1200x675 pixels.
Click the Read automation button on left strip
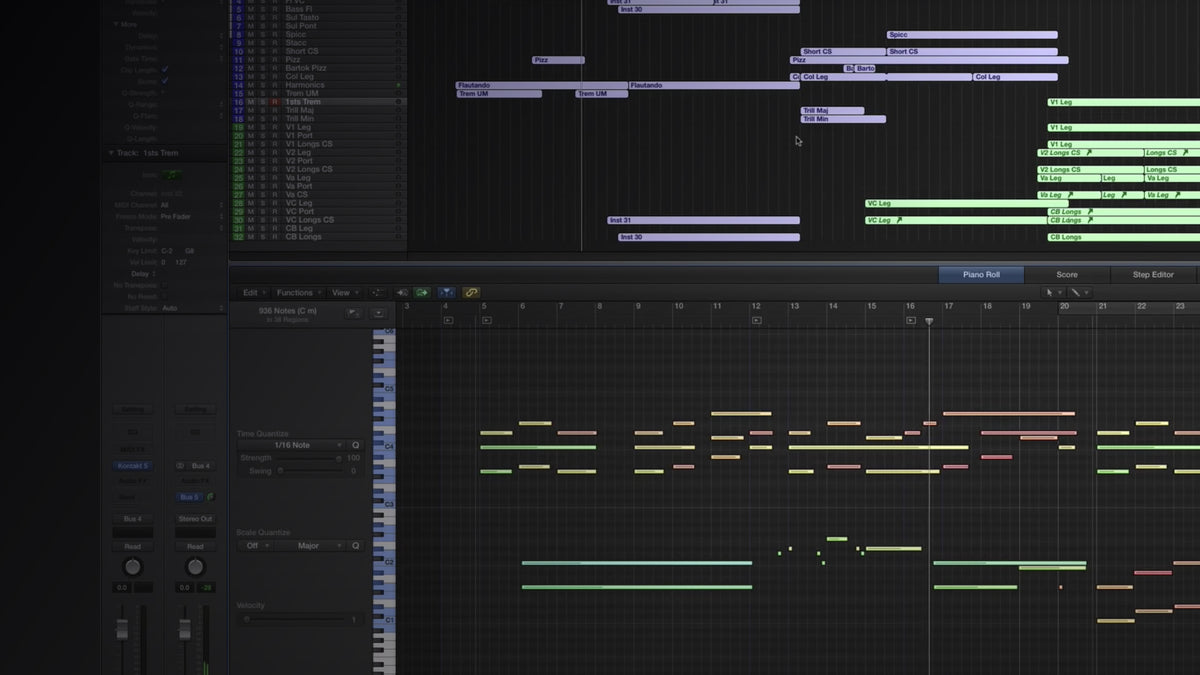click(132, 547)
